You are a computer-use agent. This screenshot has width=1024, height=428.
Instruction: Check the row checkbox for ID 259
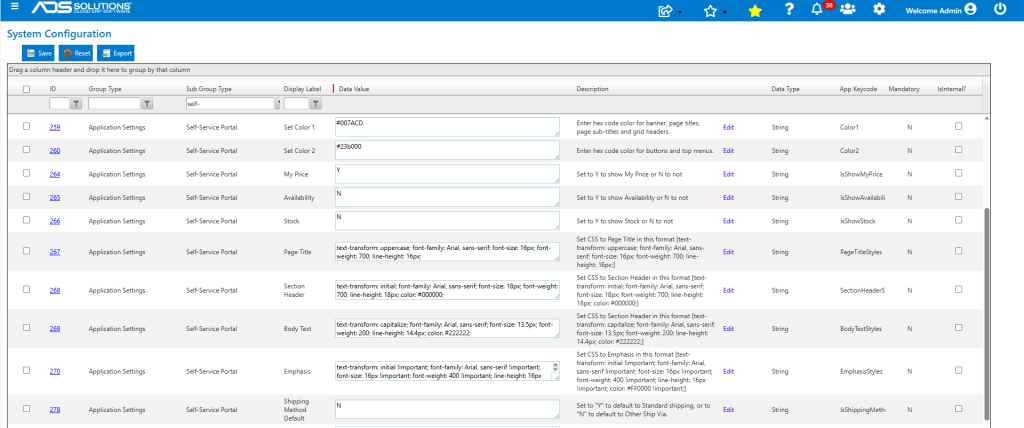click(27, 126)
